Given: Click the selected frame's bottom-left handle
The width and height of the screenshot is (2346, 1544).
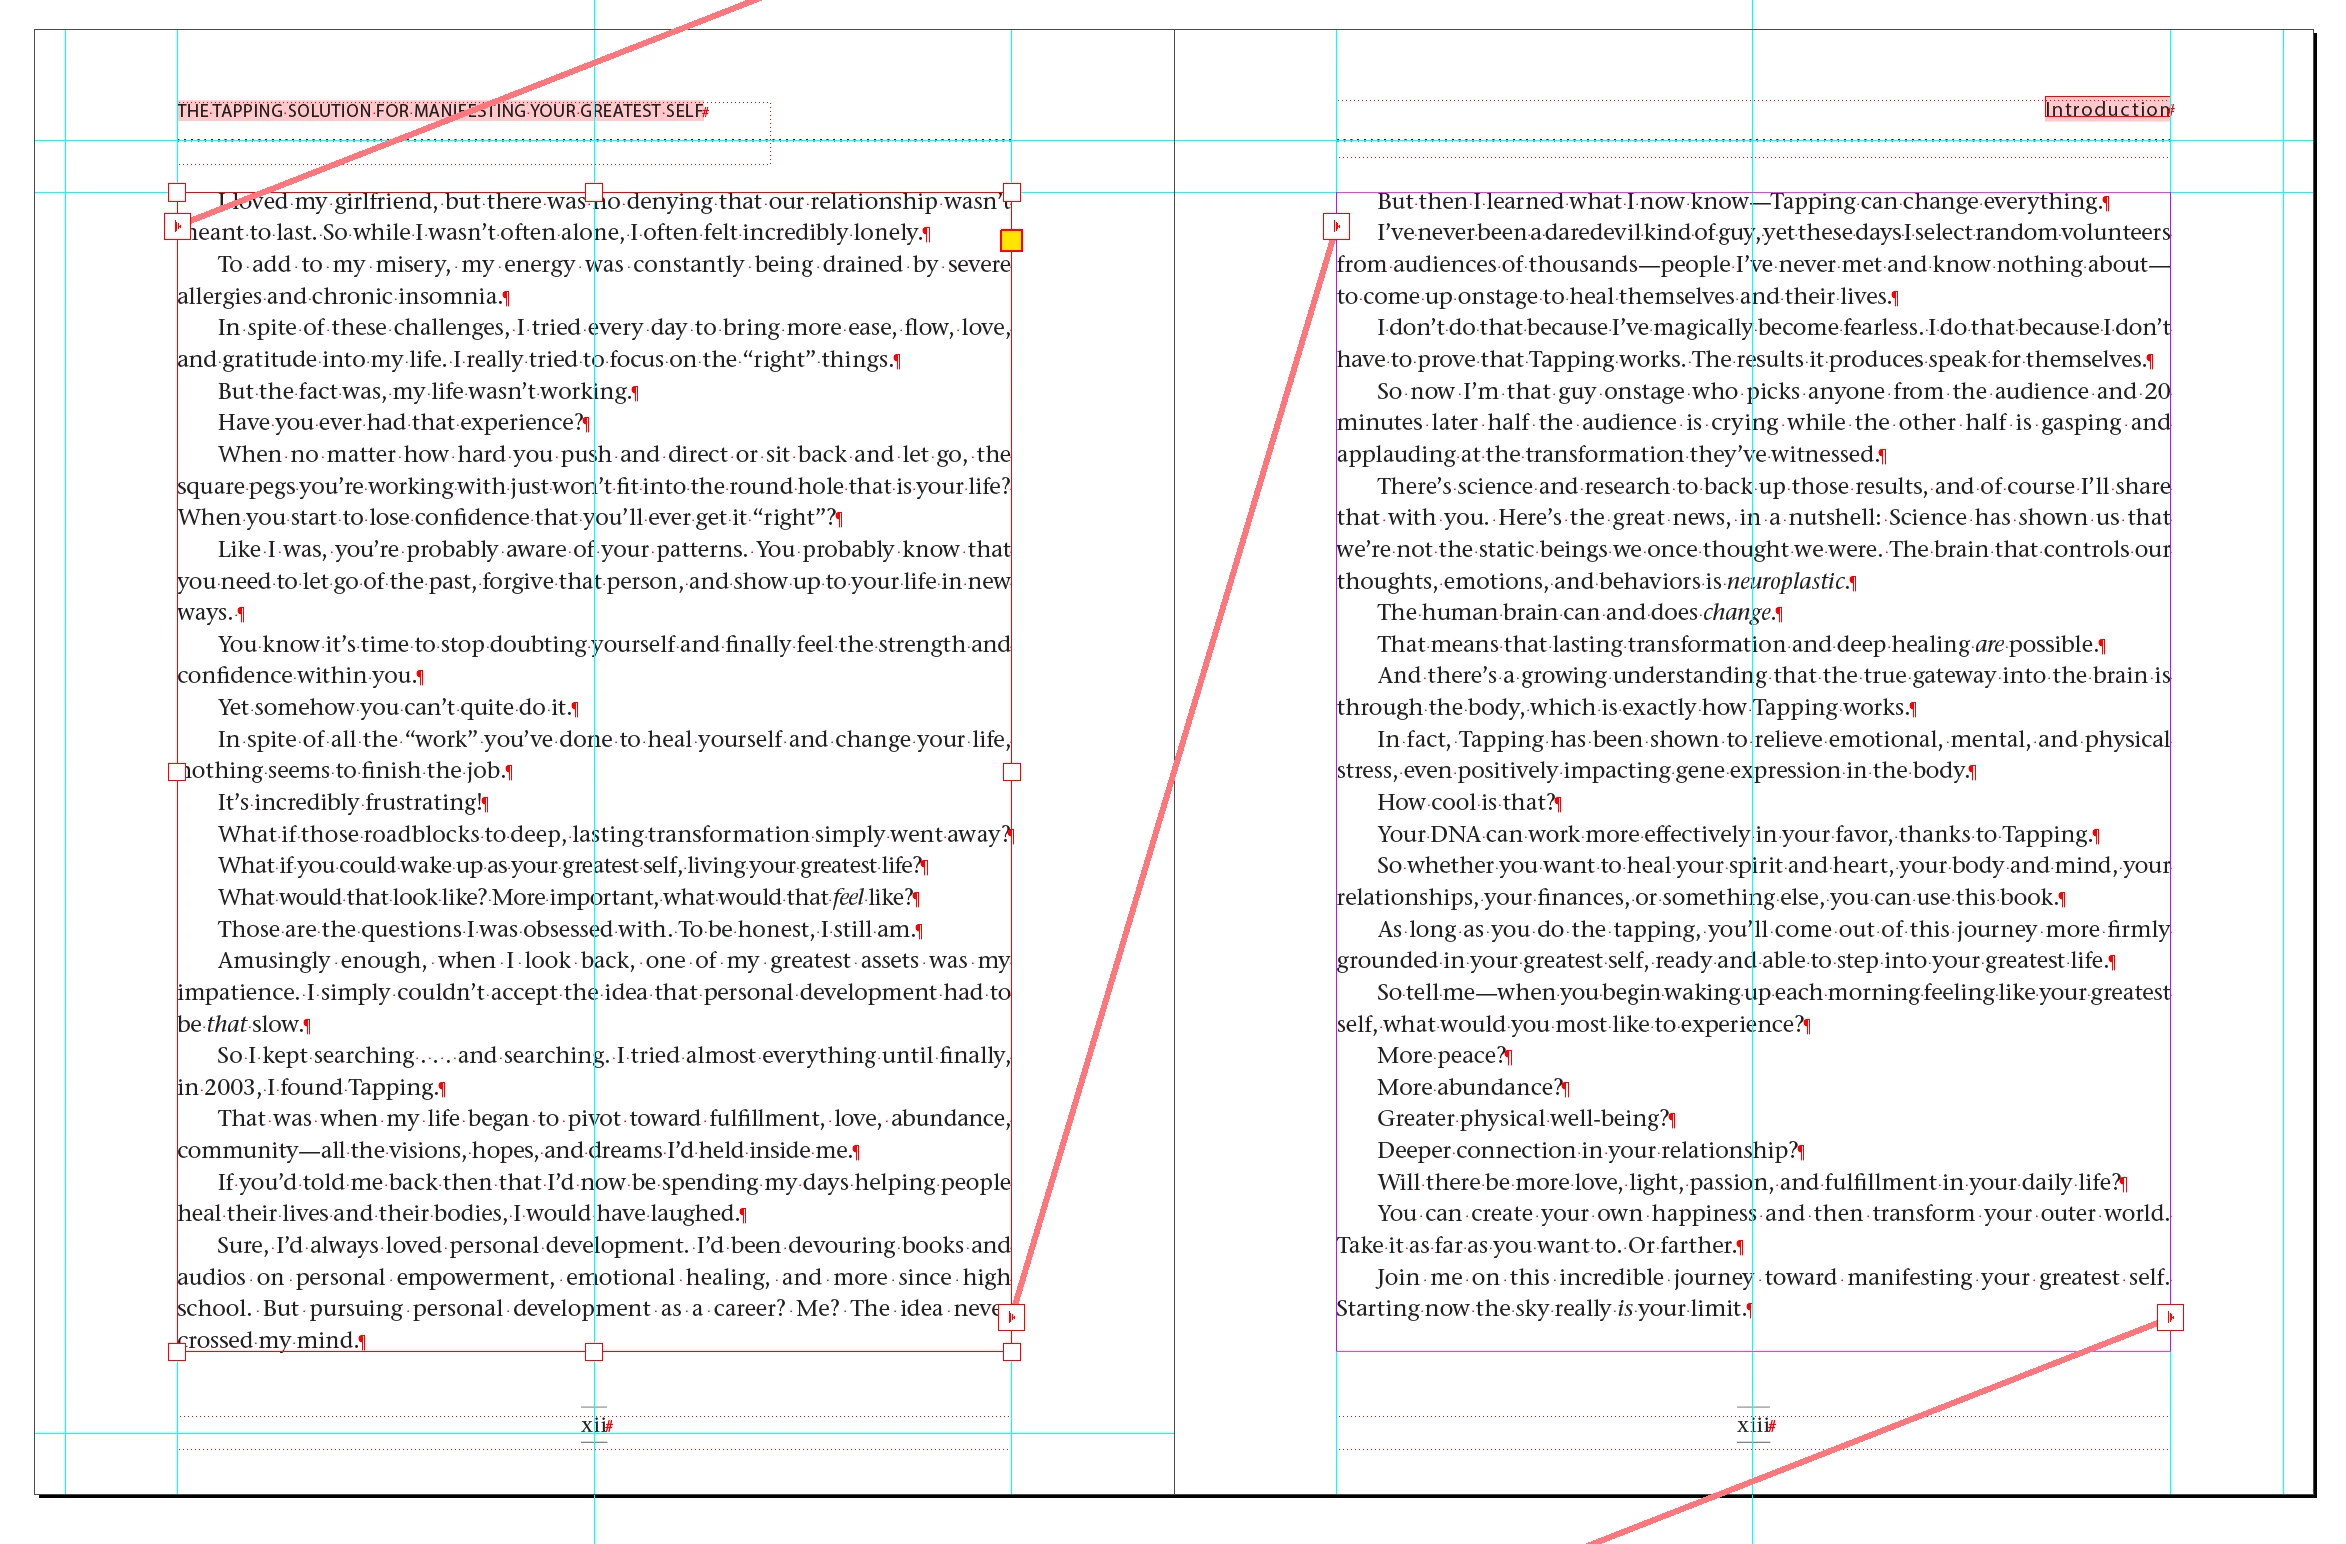Looking at the screenshot, I should [x=177, y=1351].
